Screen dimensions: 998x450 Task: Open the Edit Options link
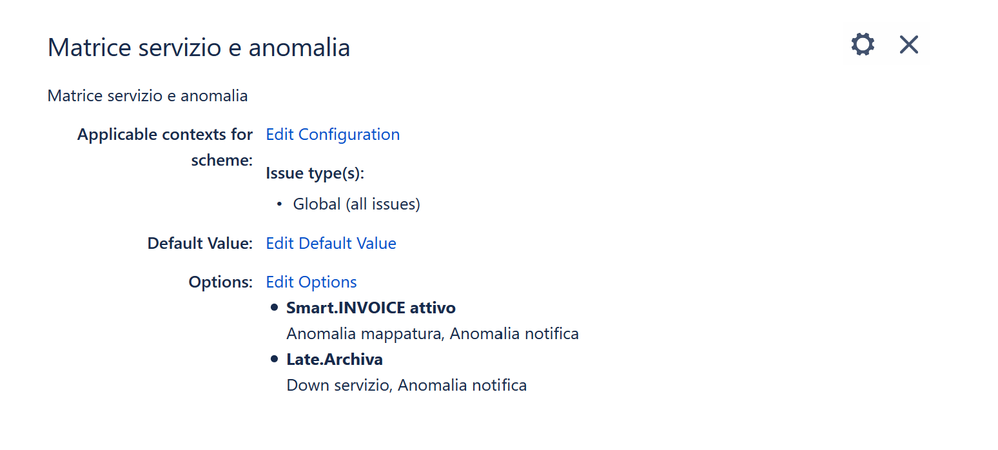(x=311, y=282)
